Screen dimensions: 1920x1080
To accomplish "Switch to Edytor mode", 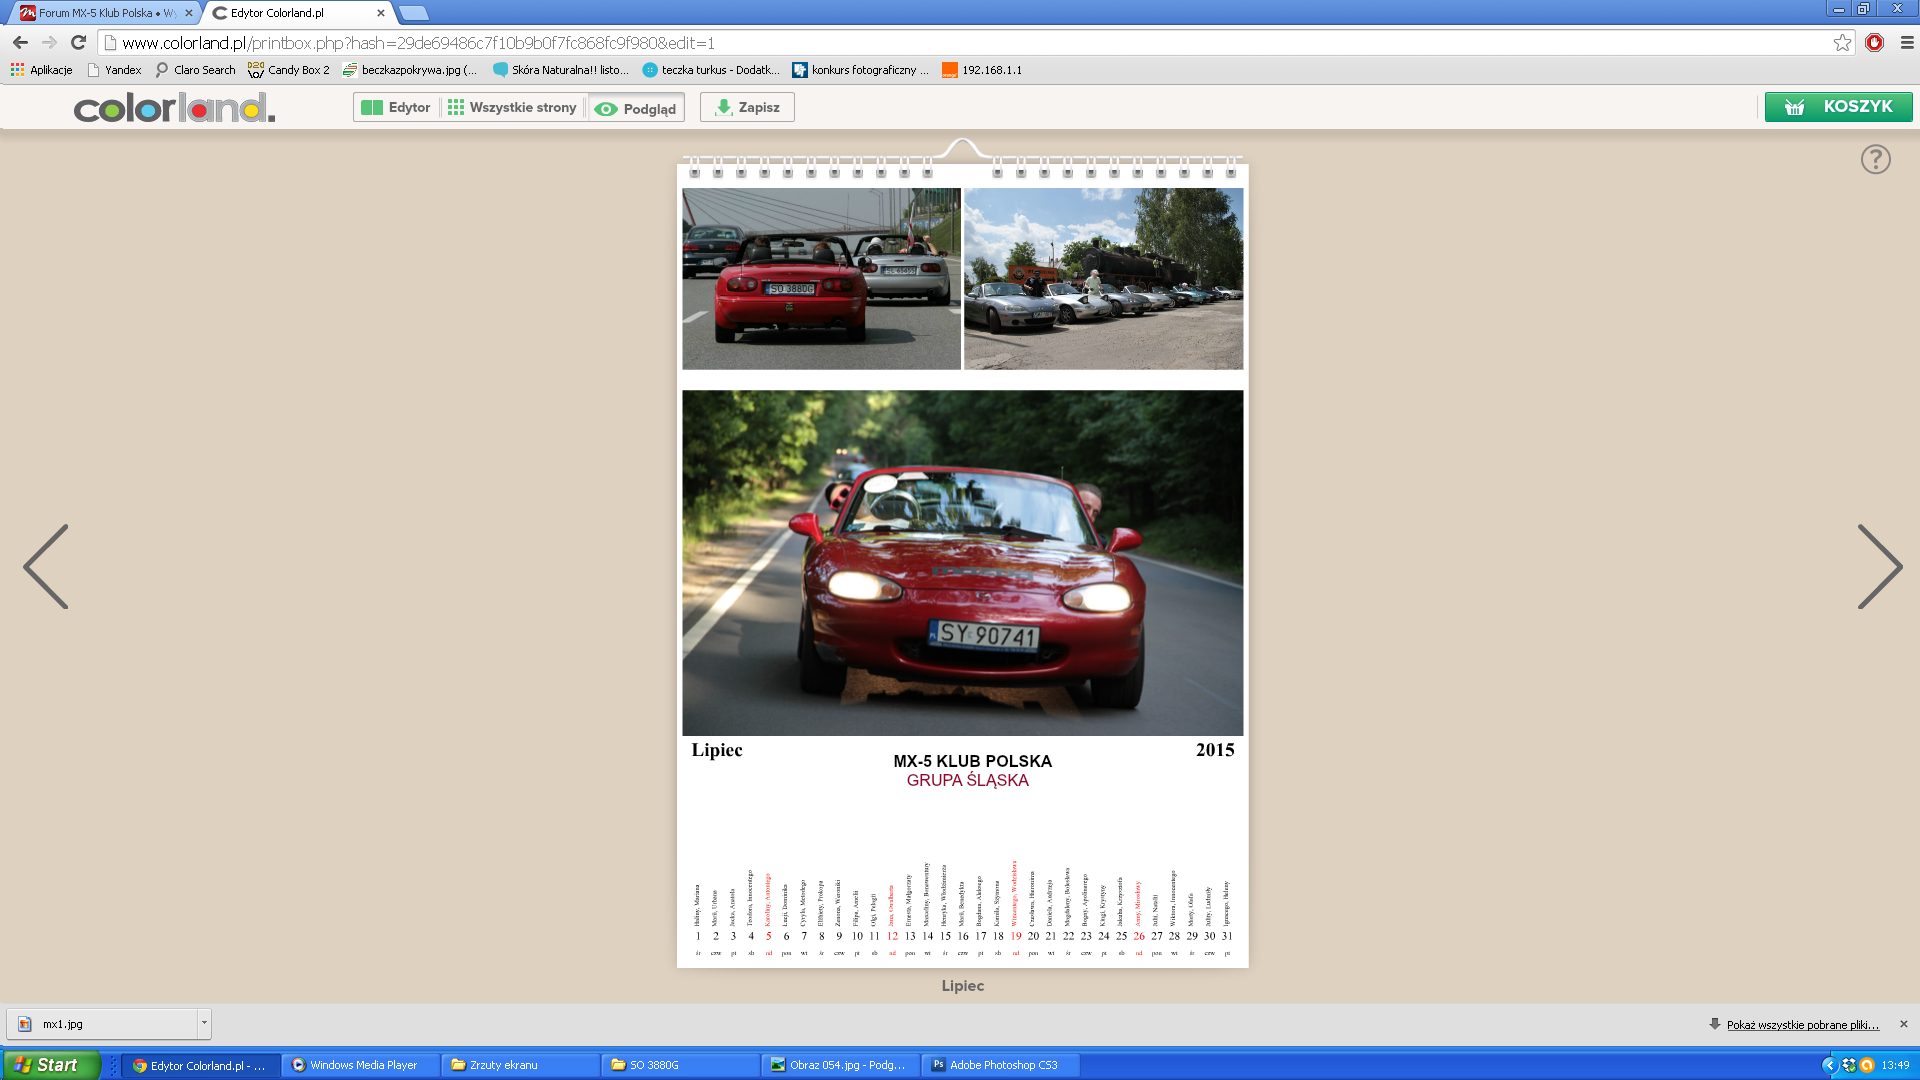I will pos(396,107).
